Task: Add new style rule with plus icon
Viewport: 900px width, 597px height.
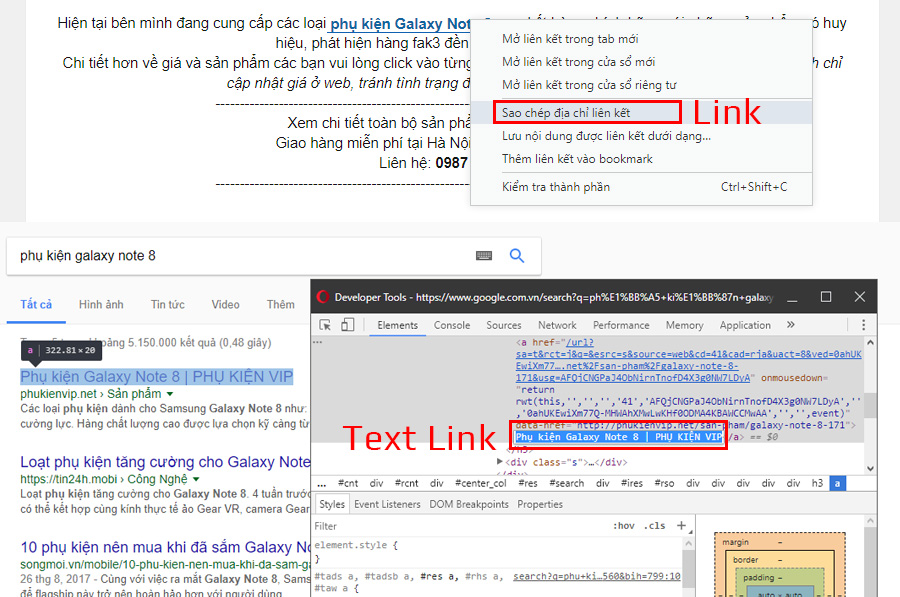Action: tap(681, 525)
